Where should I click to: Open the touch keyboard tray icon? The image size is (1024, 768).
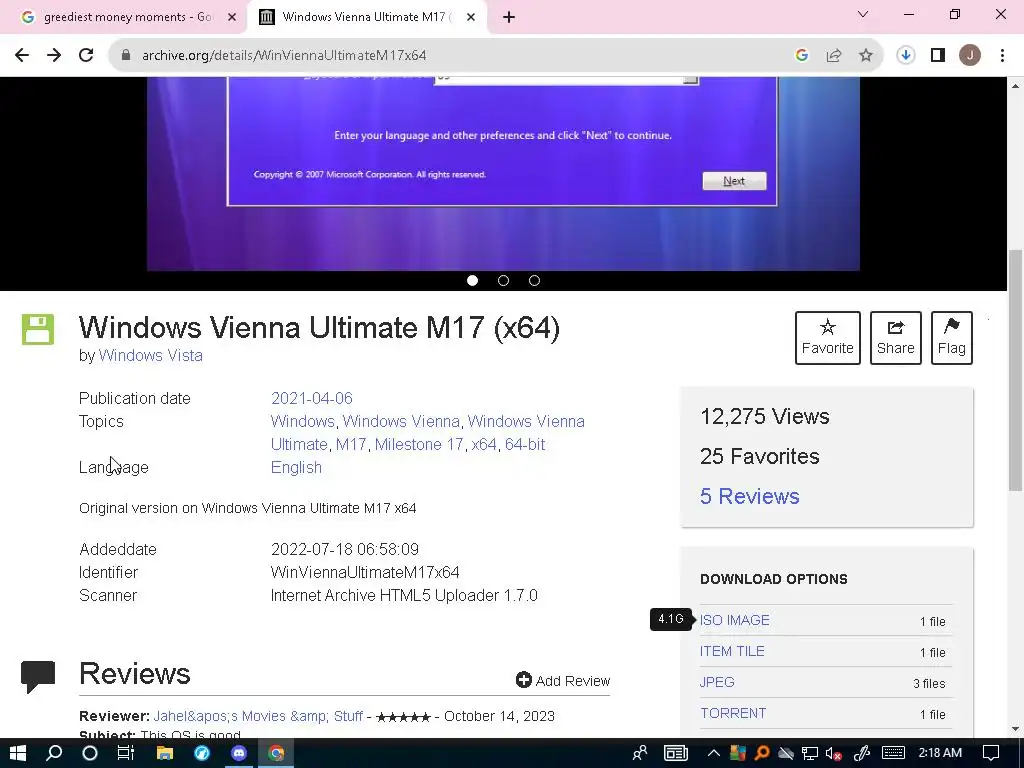893,753
